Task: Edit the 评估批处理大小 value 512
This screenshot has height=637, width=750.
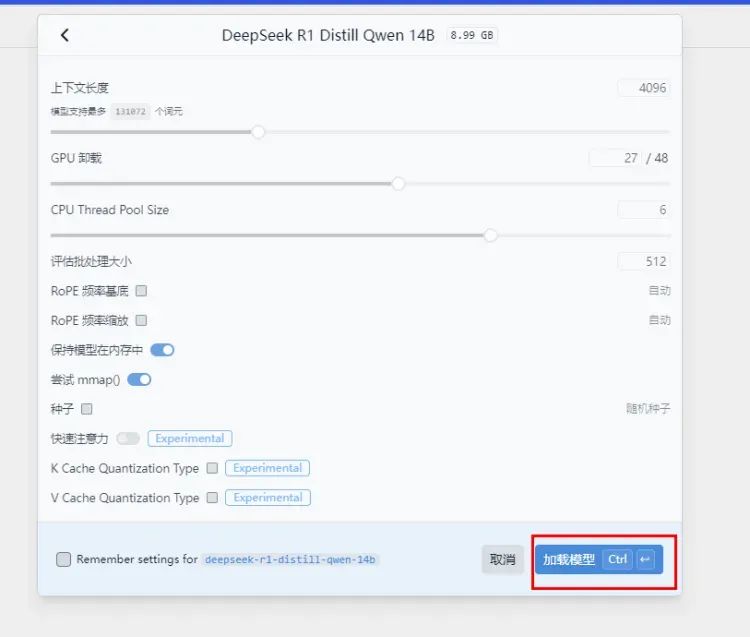Action: 644,262
